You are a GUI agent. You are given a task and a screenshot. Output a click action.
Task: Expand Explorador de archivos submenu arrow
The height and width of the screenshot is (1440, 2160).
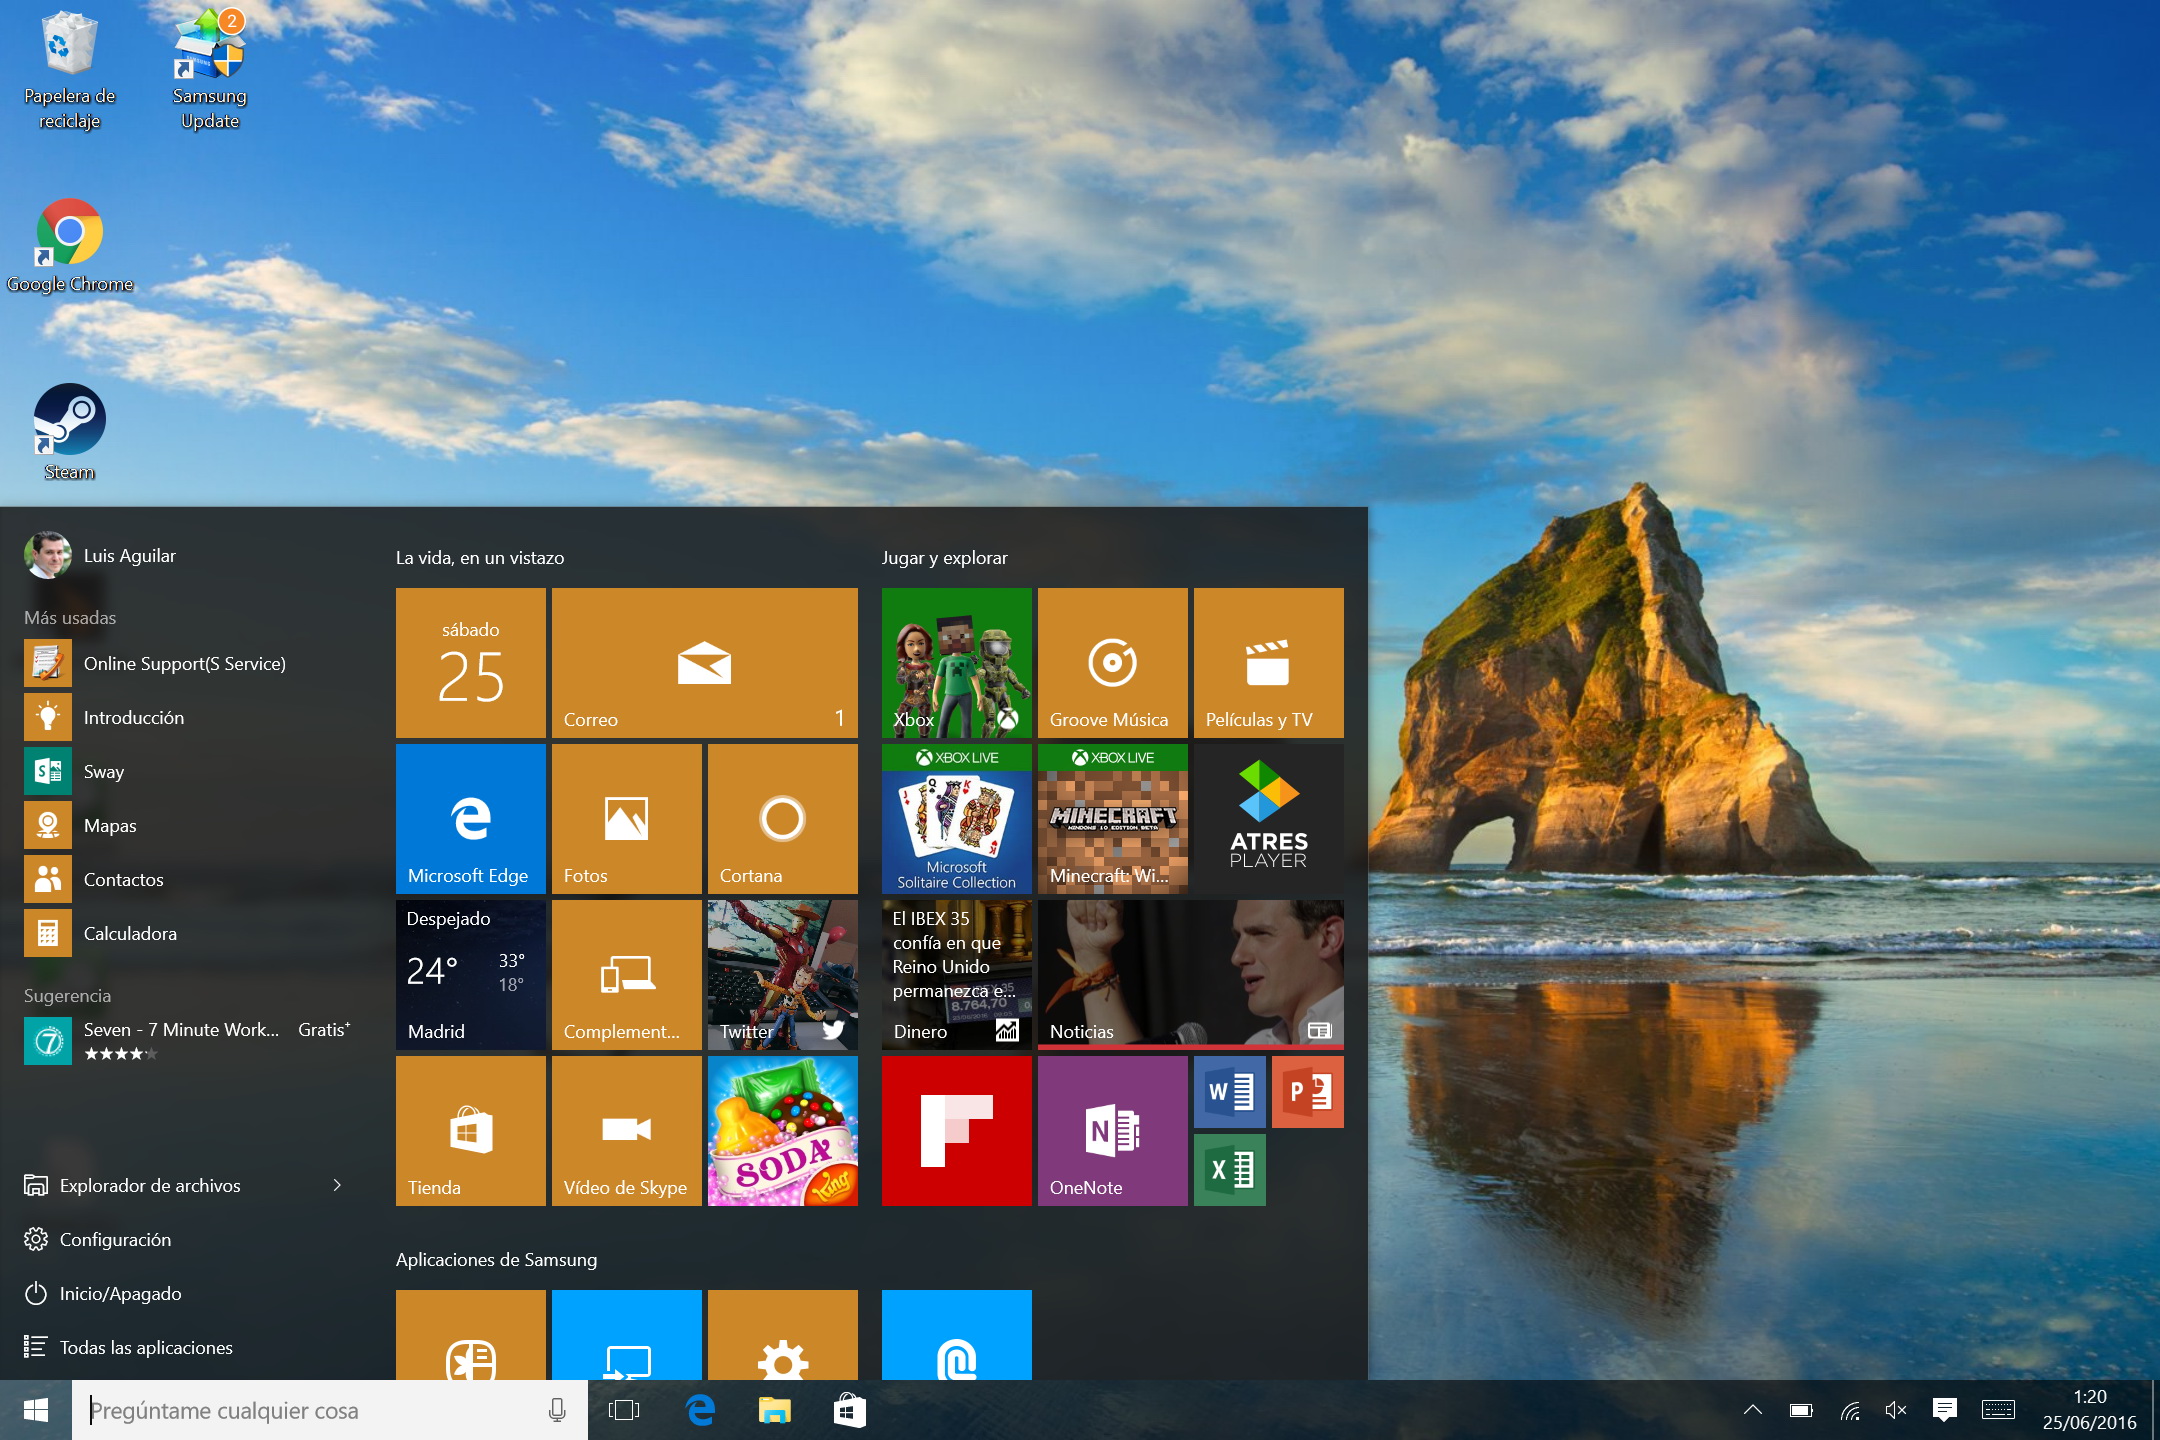tap(338, 1186)
